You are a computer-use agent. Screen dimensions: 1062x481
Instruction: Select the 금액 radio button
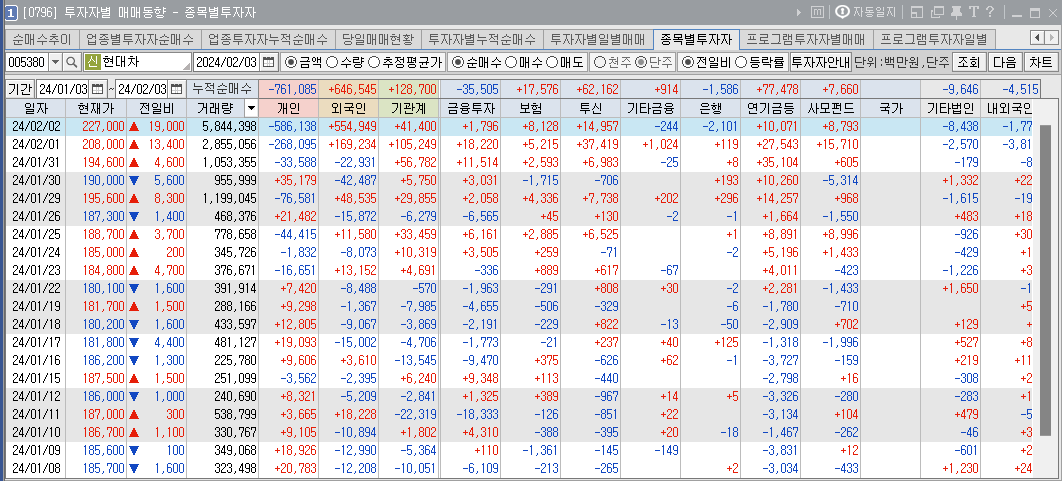(291, 62)
